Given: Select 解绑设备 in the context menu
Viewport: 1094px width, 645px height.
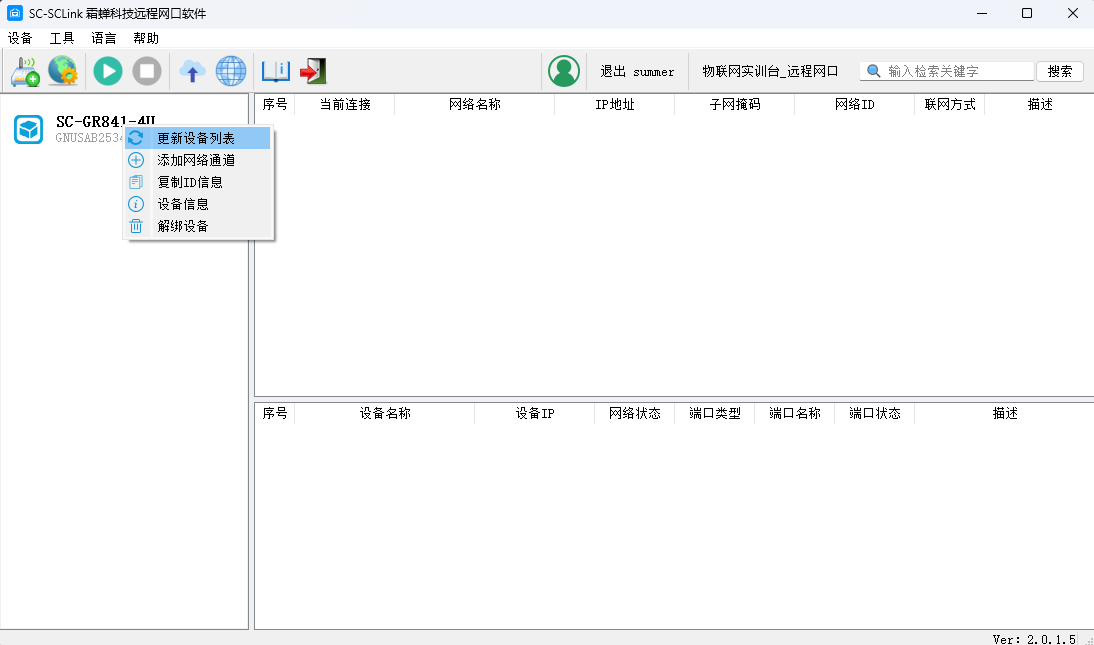Looking at the screenshot, I should coord(183,226).
